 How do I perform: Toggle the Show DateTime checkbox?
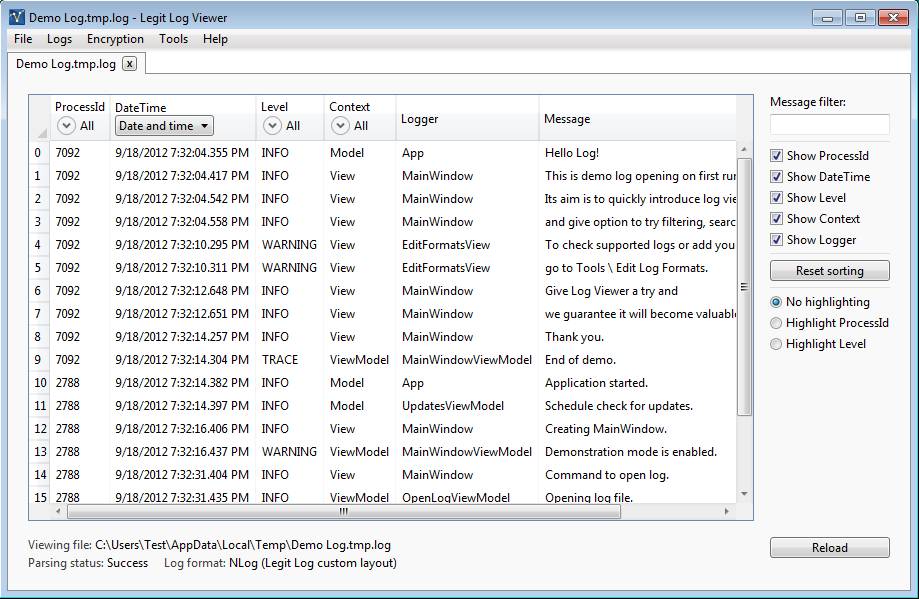pos(777,177)
